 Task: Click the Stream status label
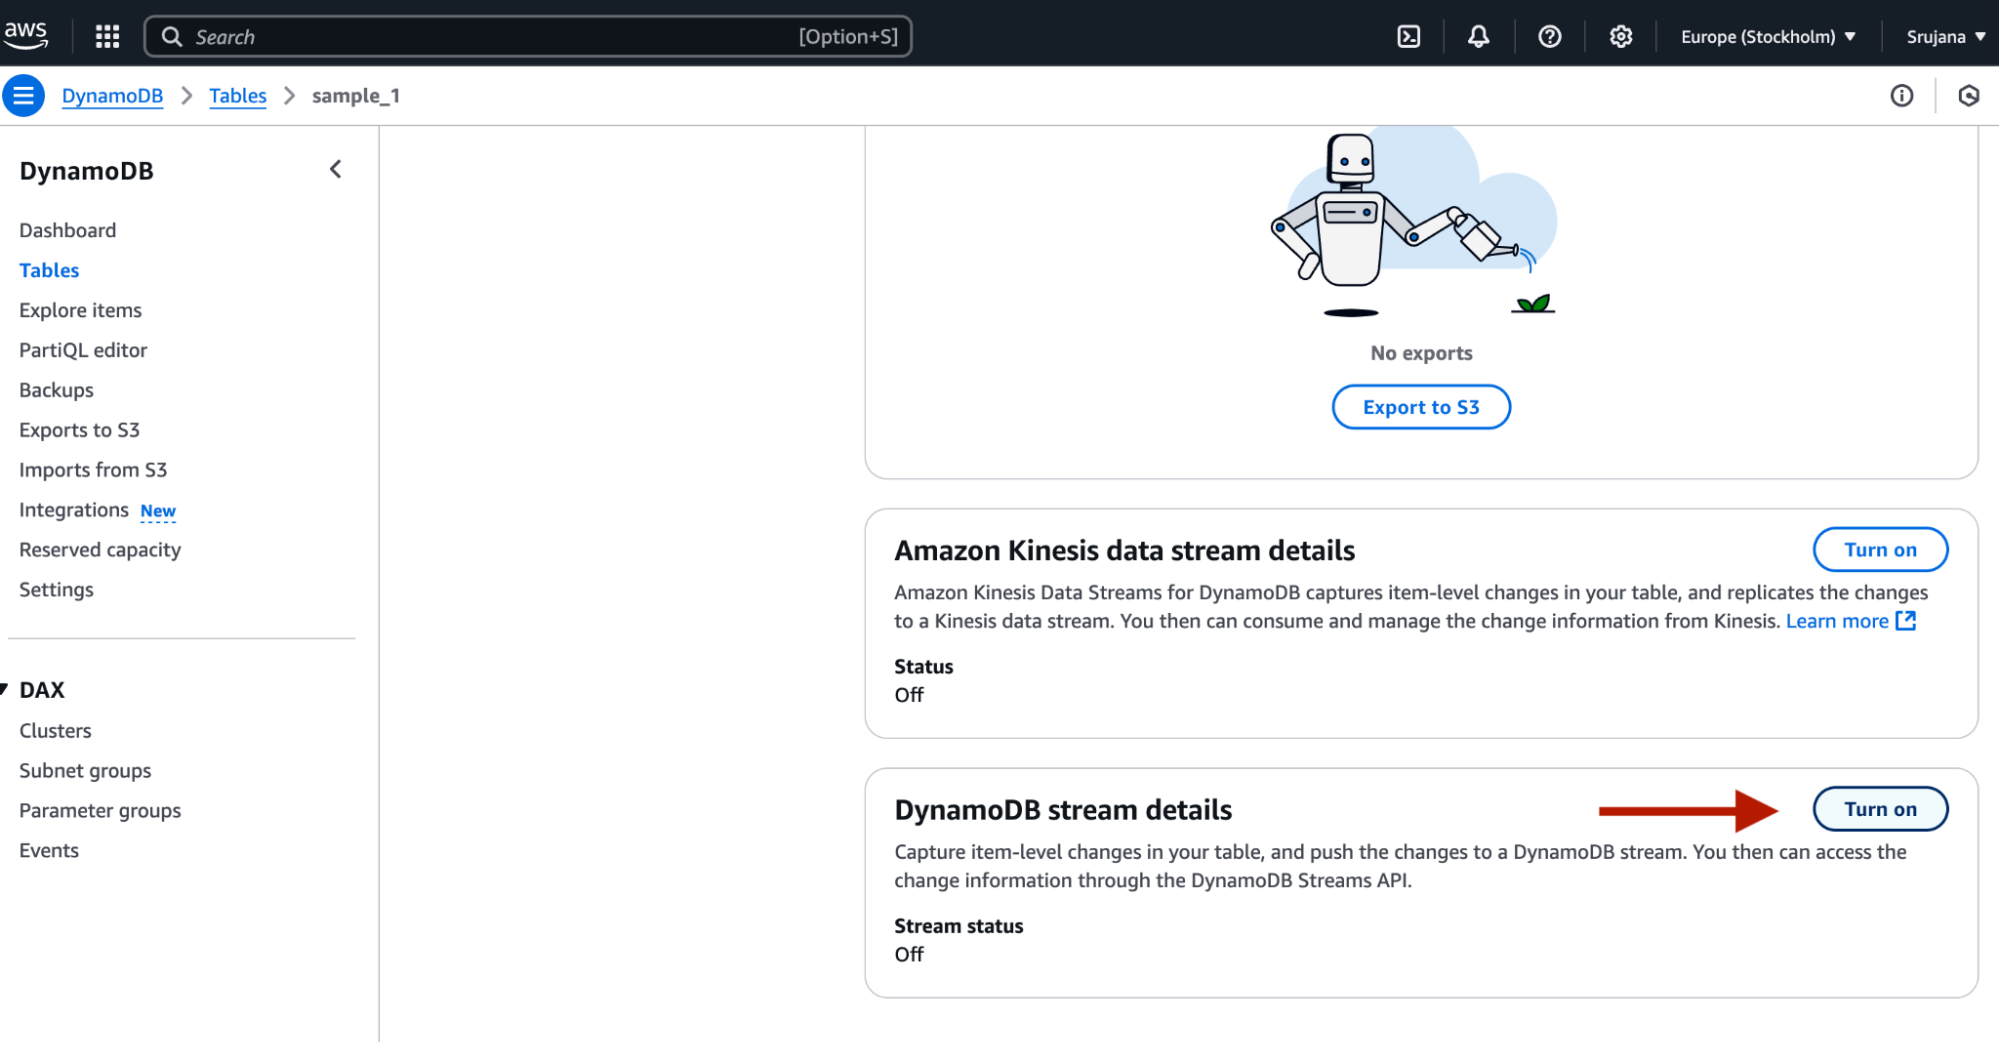[x=959, y=926]
